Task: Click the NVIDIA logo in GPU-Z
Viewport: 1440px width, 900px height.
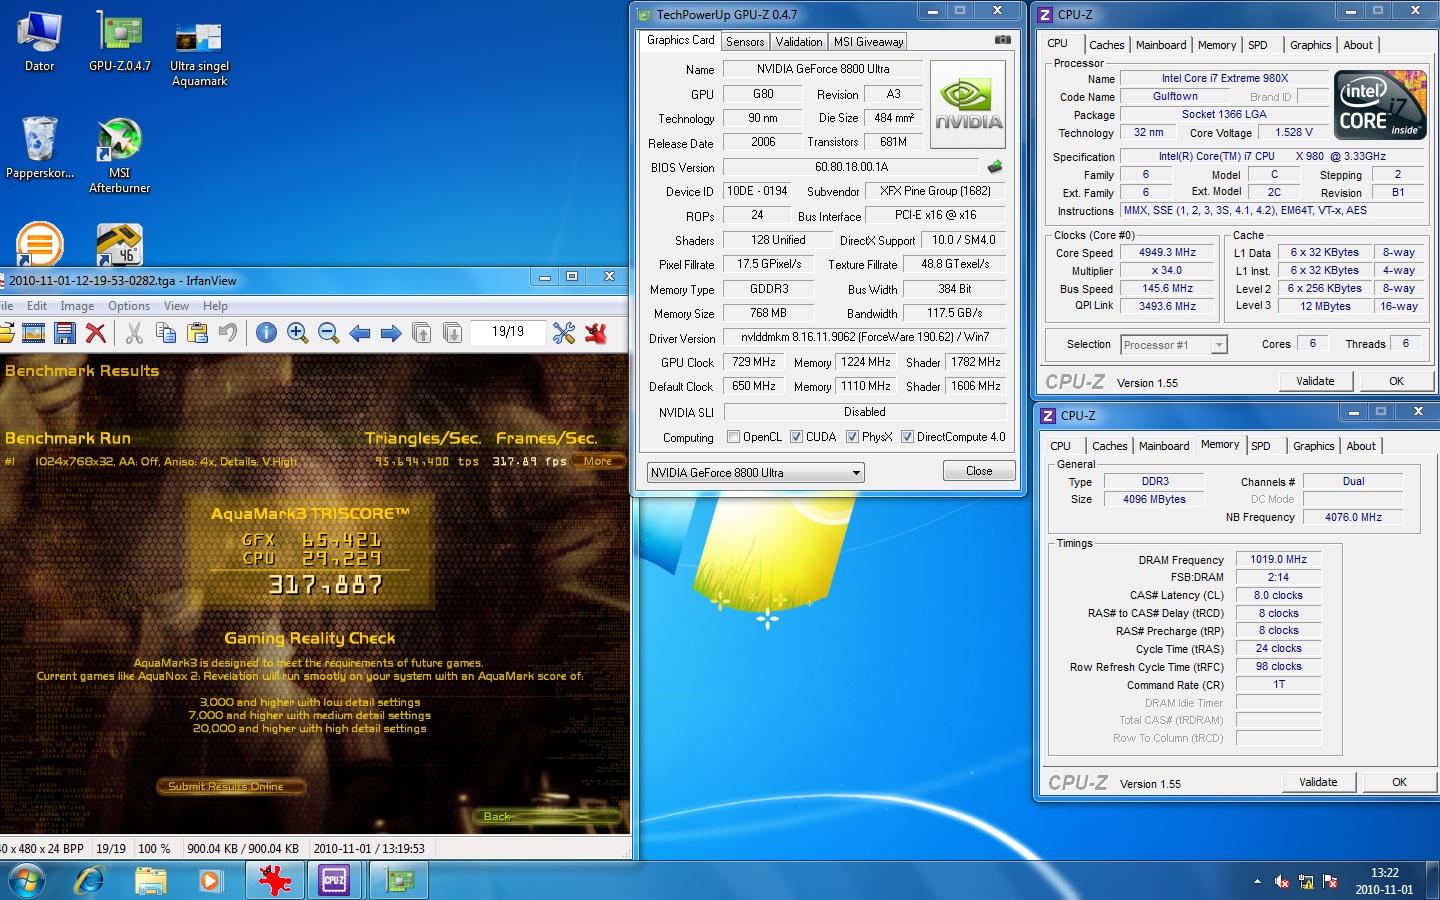Action: (967, 105)
